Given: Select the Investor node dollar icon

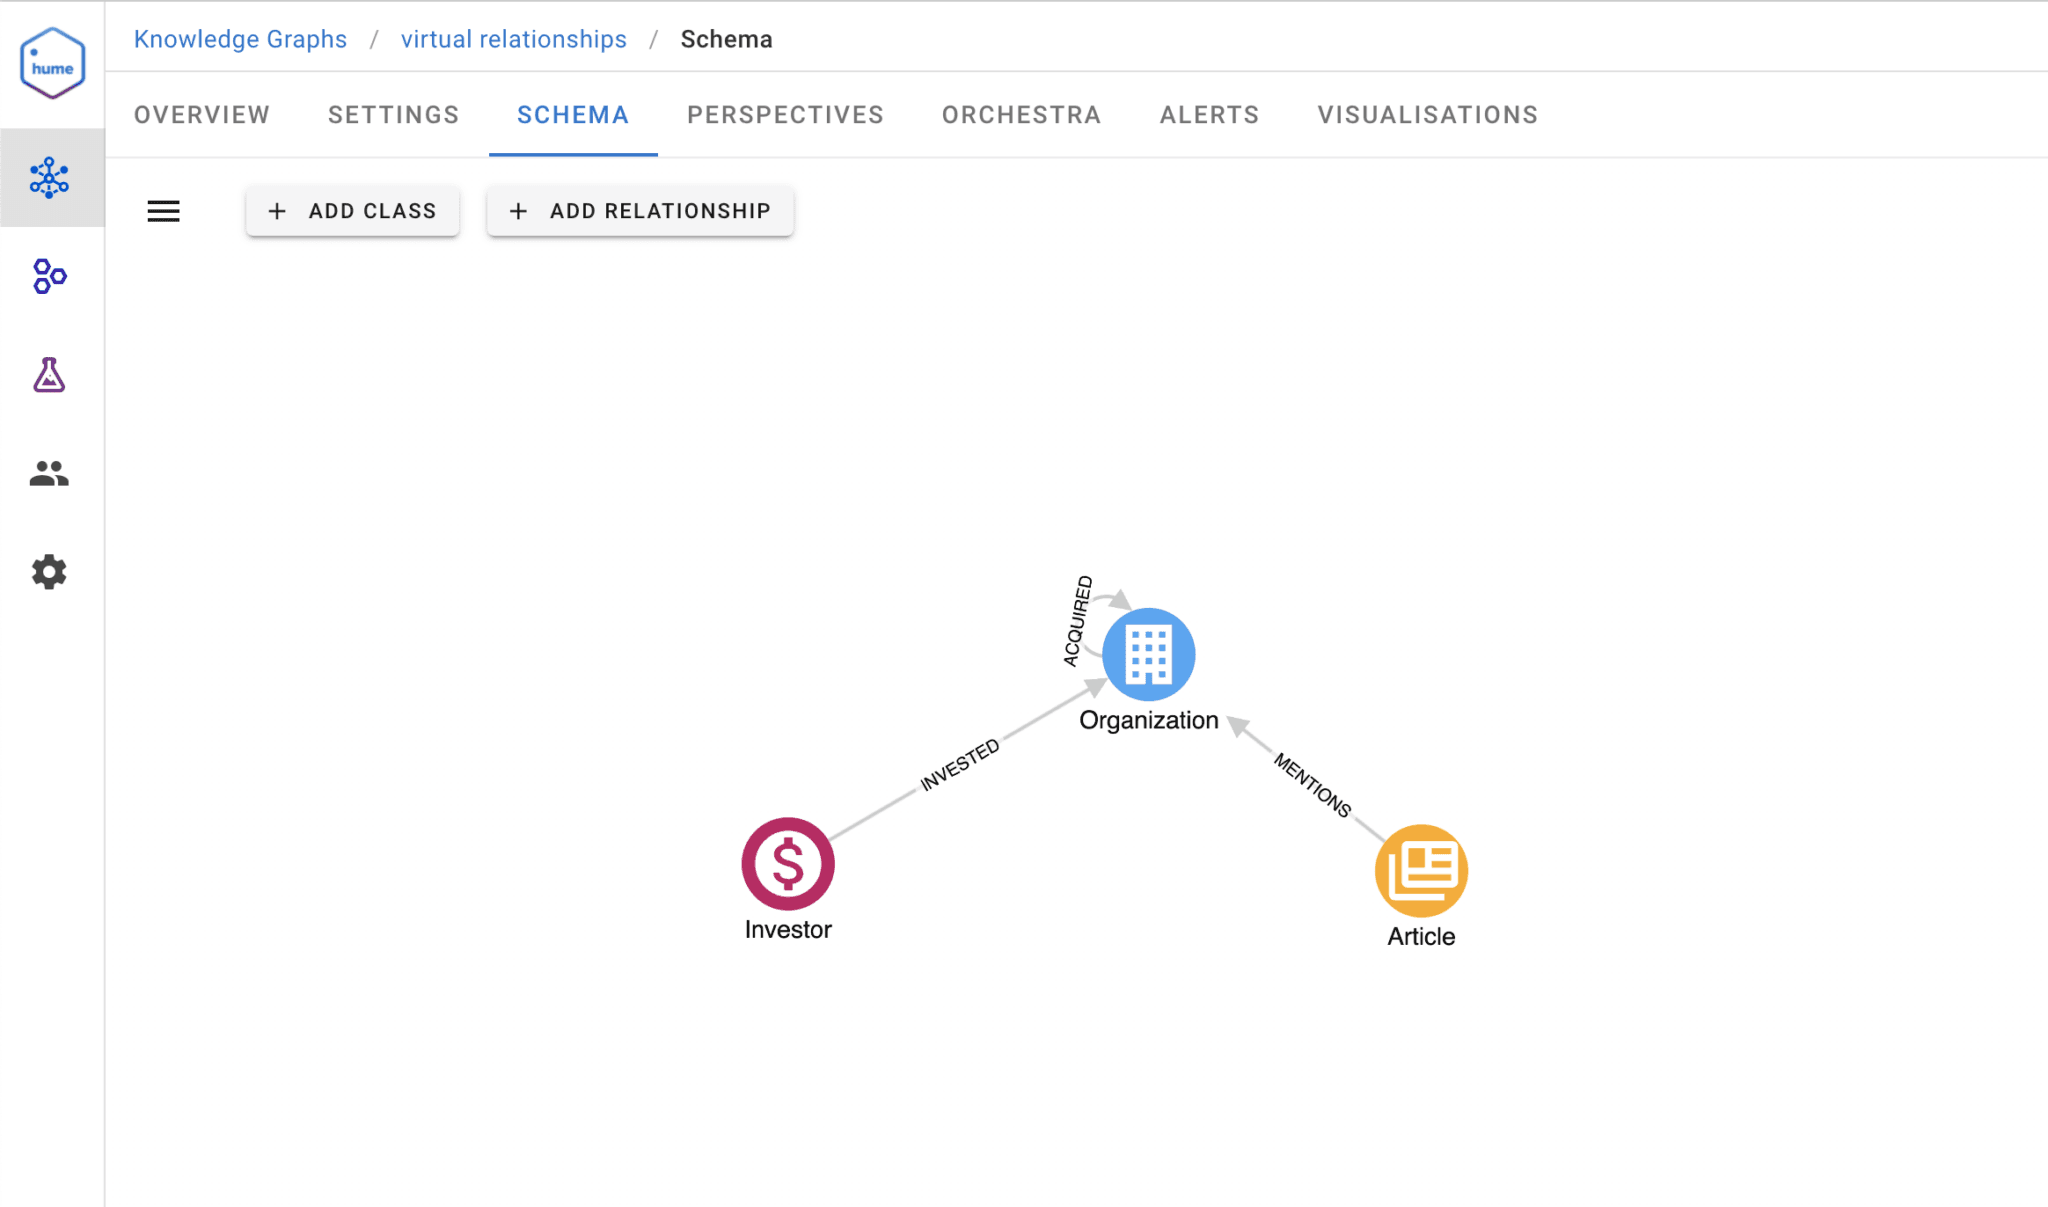Looking at the screenshot, I should [787, 863].
